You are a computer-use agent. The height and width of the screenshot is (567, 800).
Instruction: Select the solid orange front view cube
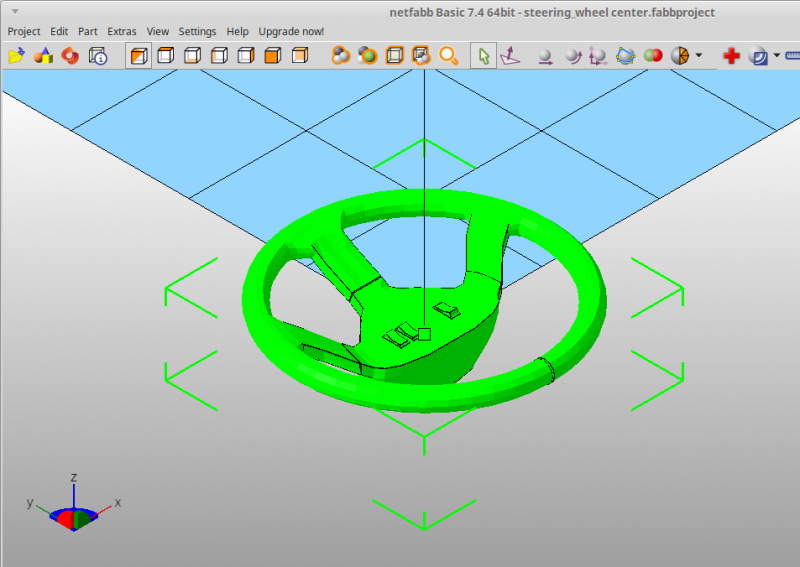pyautogui.click(x=273, y=55)
